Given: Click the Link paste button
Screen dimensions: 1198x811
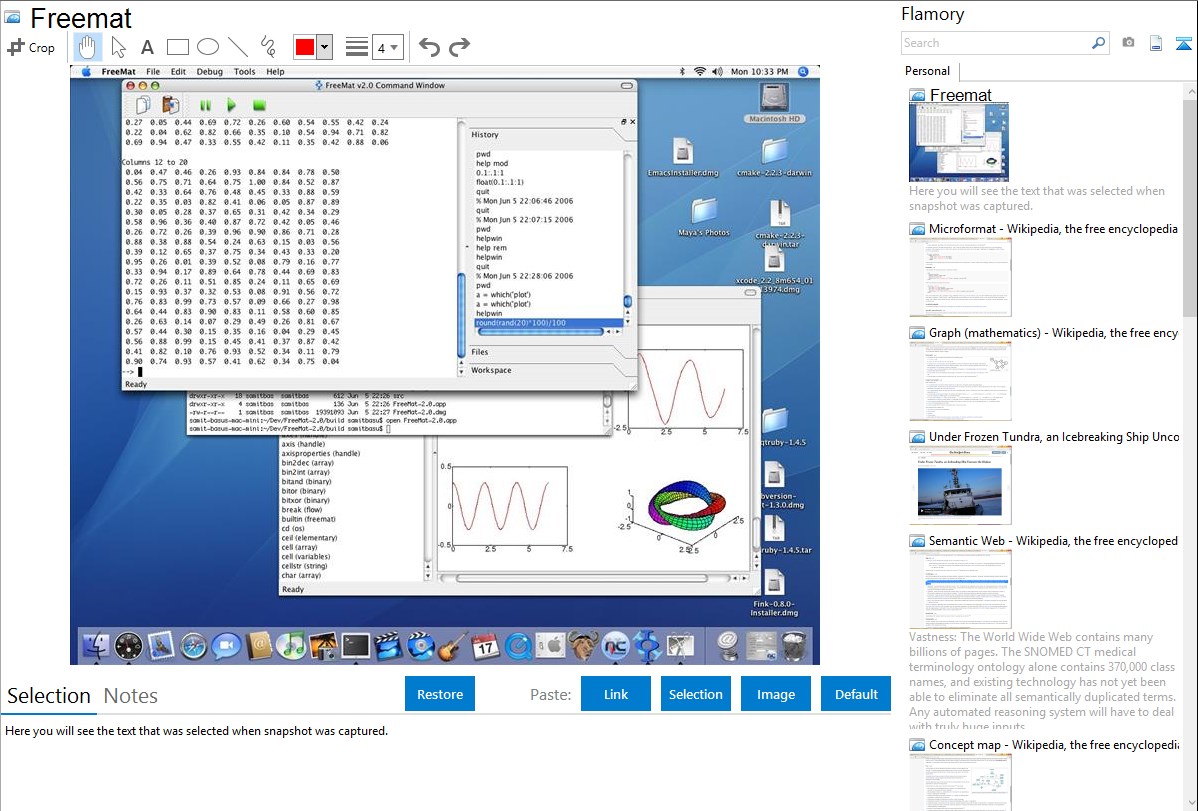Looking at the screenshot, I should 616,694.
